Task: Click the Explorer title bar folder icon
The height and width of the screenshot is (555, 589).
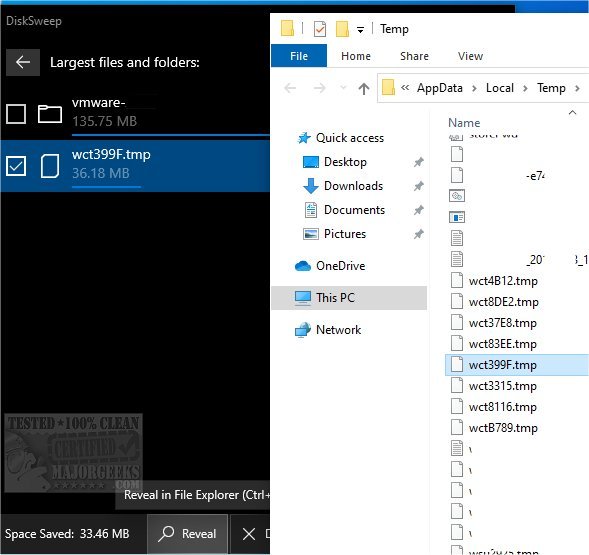Action: point(287,29)
